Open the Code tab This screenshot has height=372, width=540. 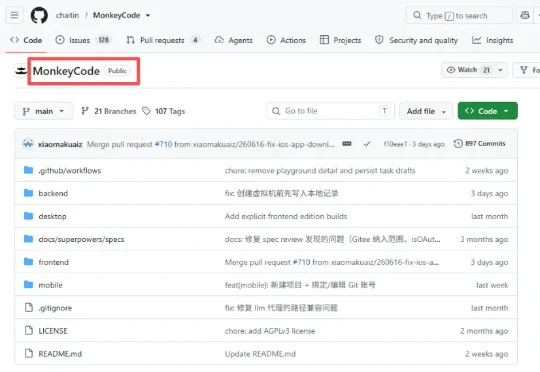[26, 40]
